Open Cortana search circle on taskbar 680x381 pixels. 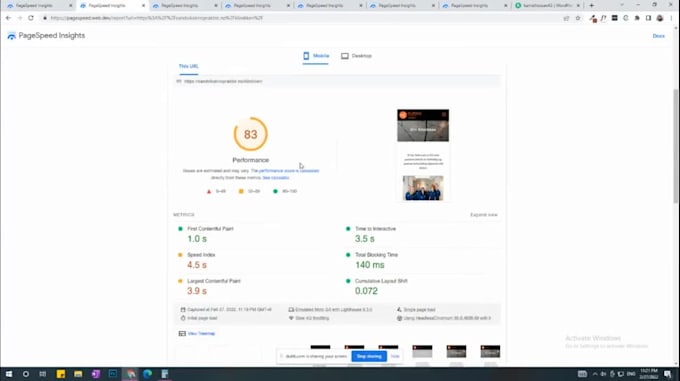26,374
